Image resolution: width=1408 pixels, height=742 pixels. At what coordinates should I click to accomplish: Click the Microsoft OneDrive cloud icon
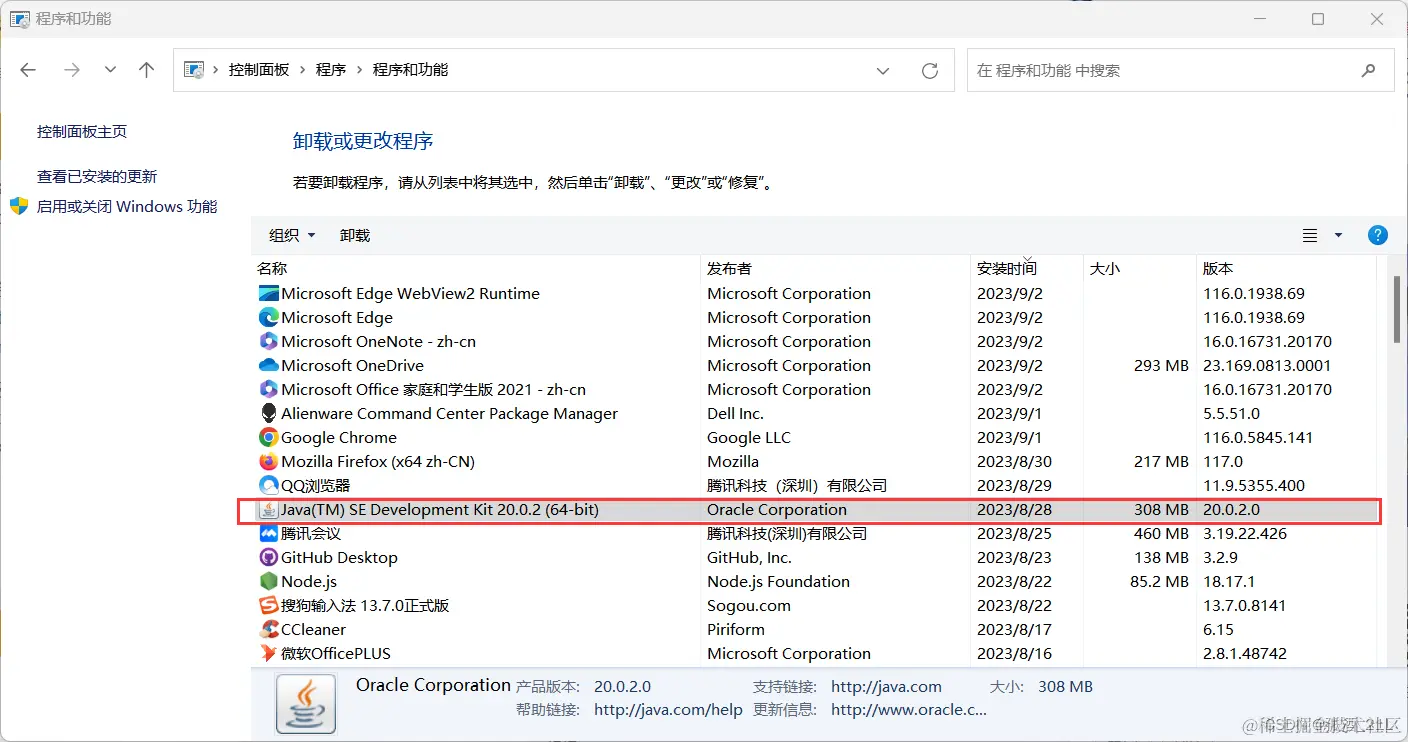pyautogui.click(x=268, y=366)
